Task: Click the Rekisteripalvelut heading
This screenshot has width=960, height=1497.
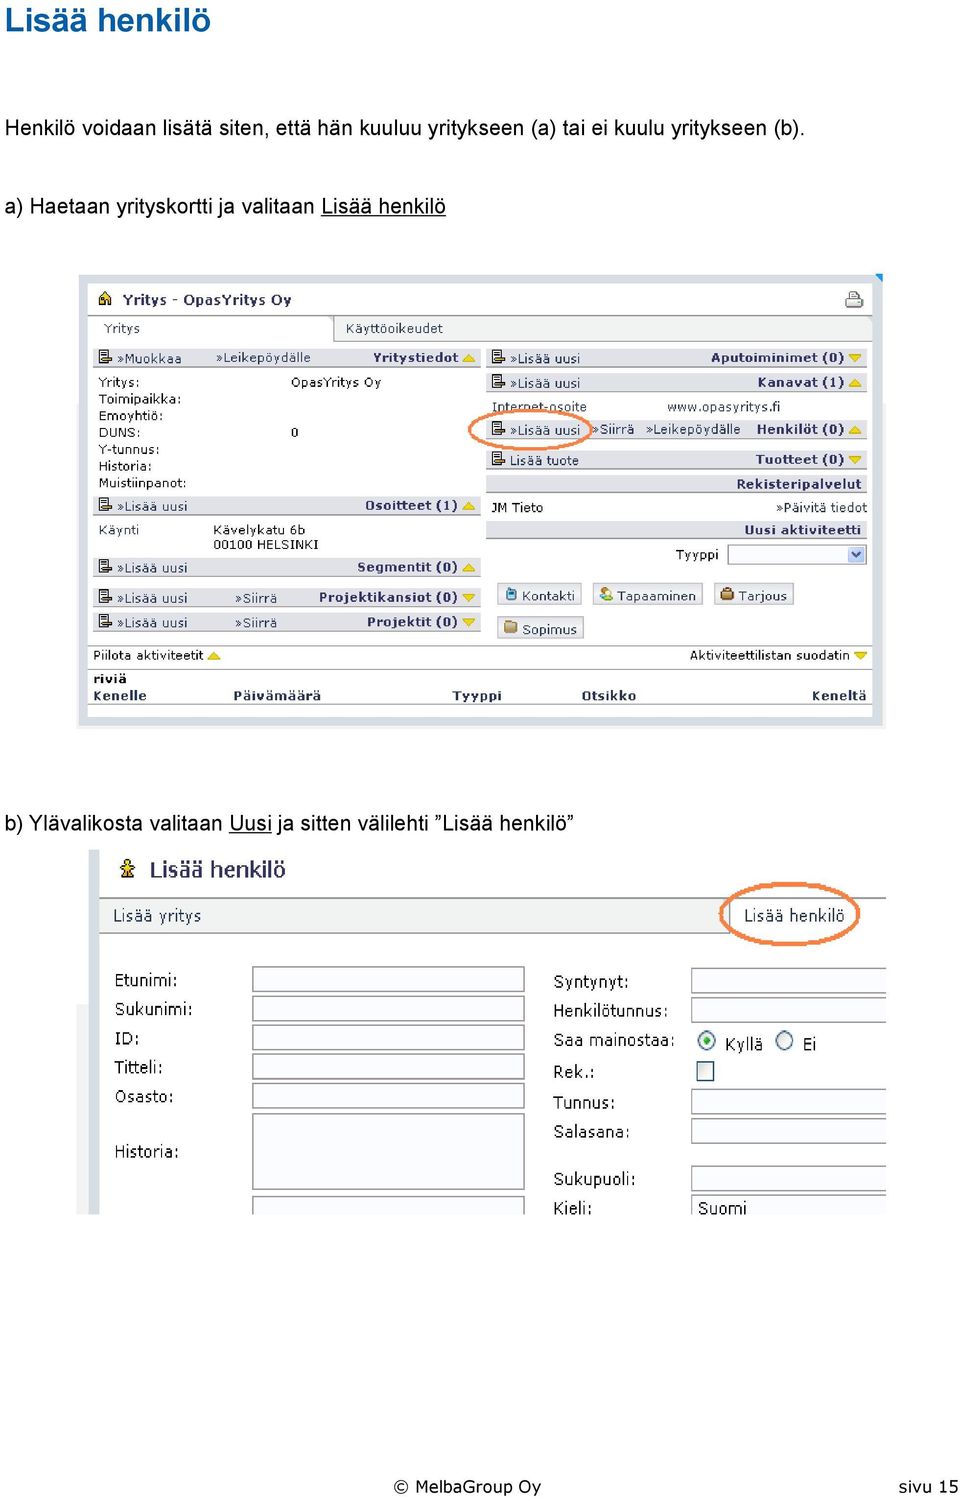Action: coord(799,484)
